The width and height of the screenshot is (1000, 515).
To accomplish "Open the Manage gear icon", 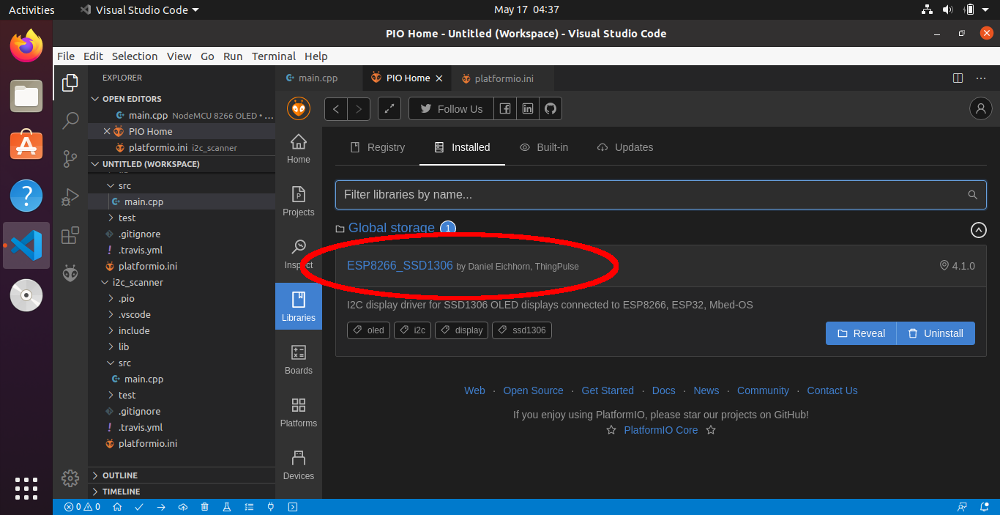I will point(70,477).
